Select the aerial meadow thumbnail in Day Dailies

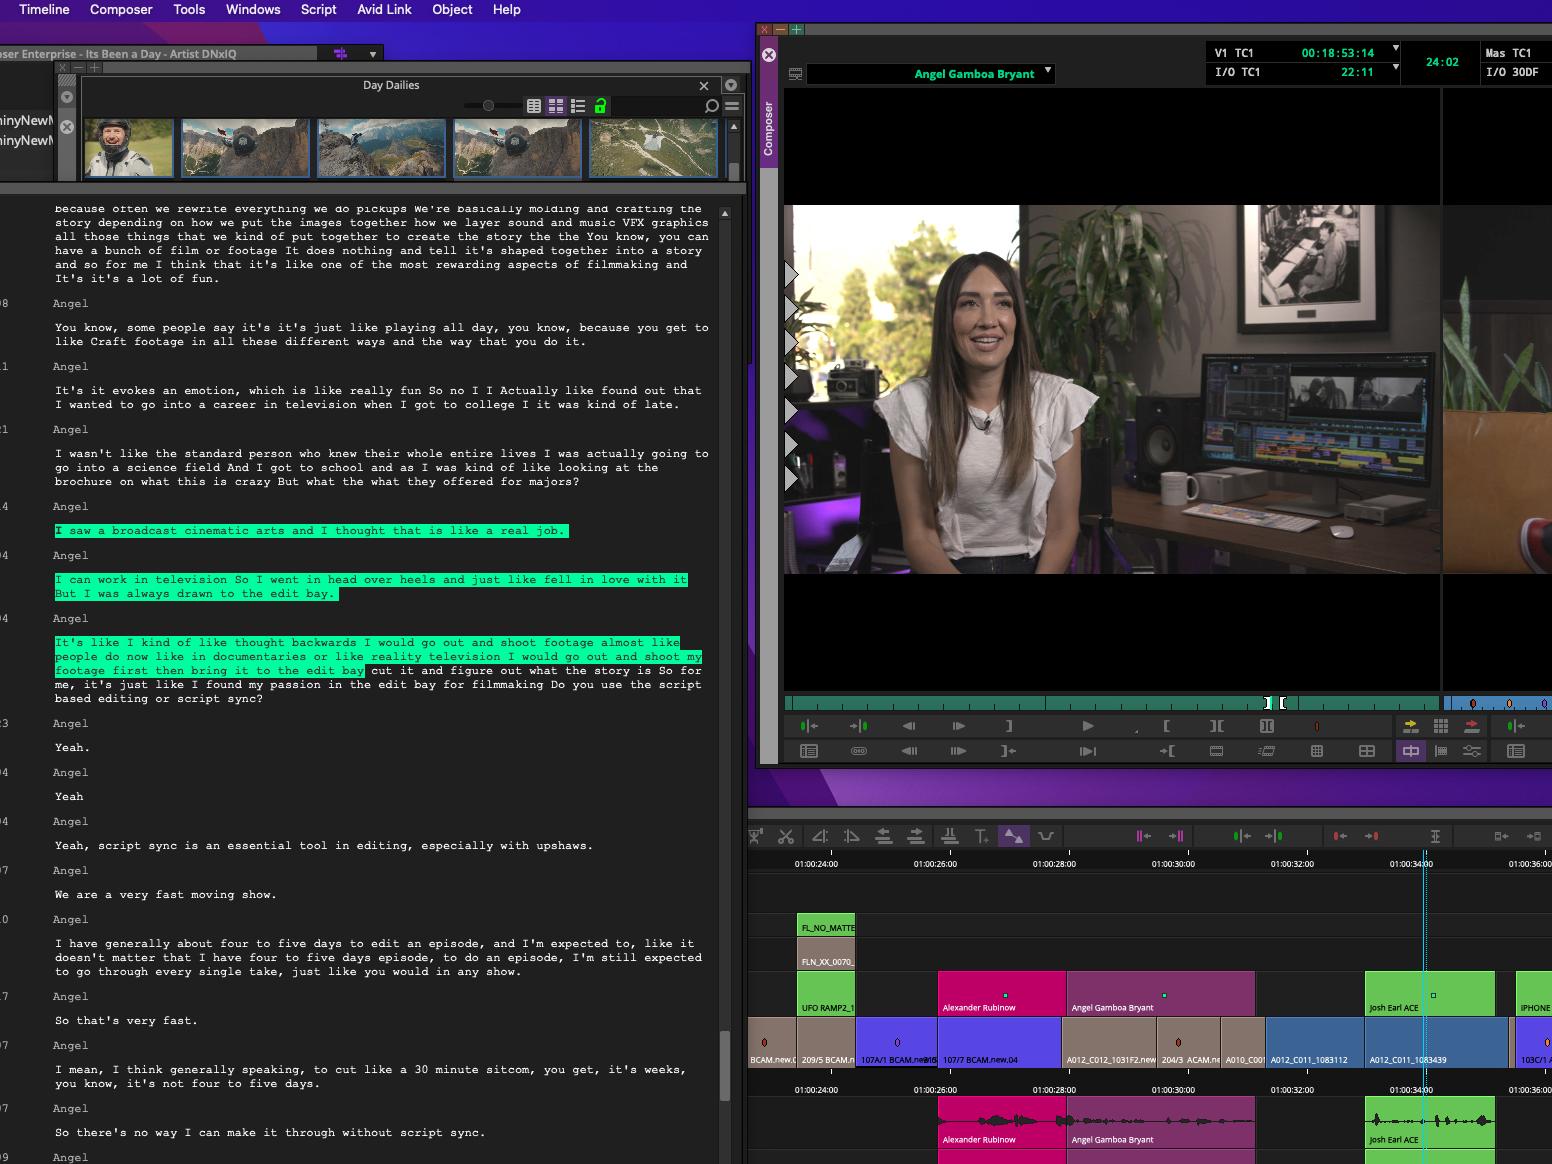tap(654, 148)
